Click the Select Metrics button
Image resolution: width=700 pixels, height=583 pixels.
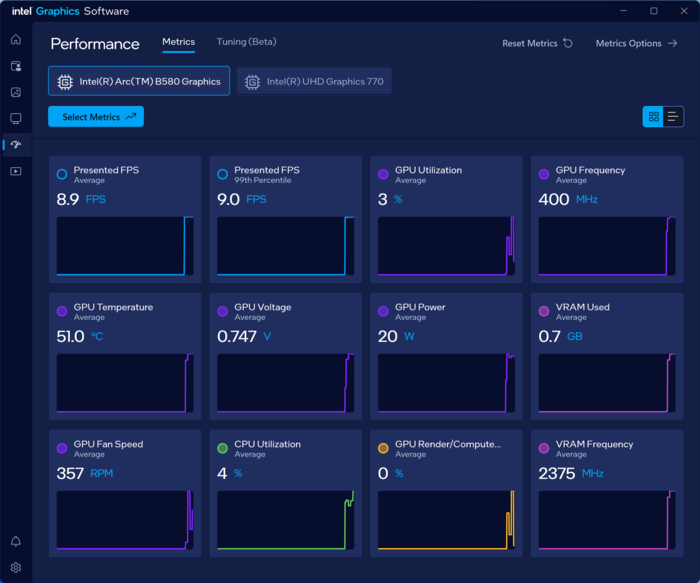point(96,117)
